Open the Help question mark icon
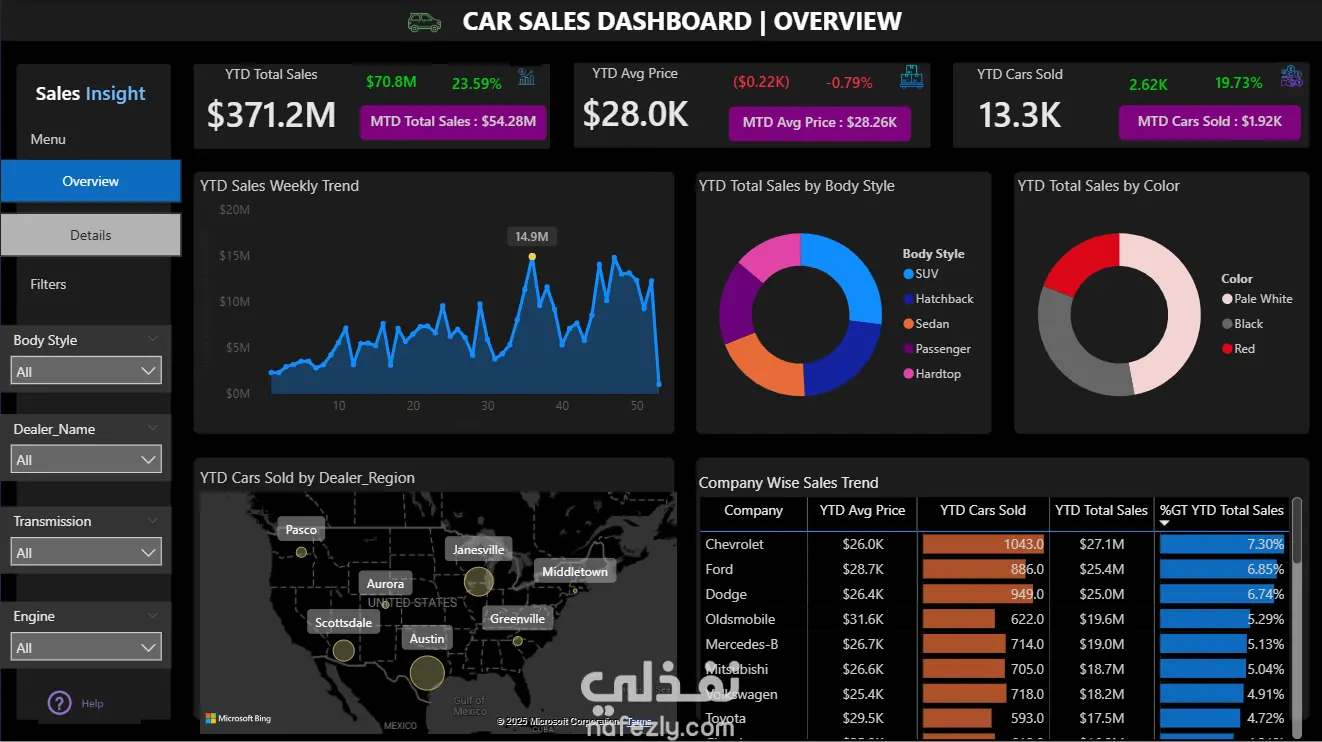Image resolution: width=1322 pixels, height=742 pixels. [x=59, y=703]
